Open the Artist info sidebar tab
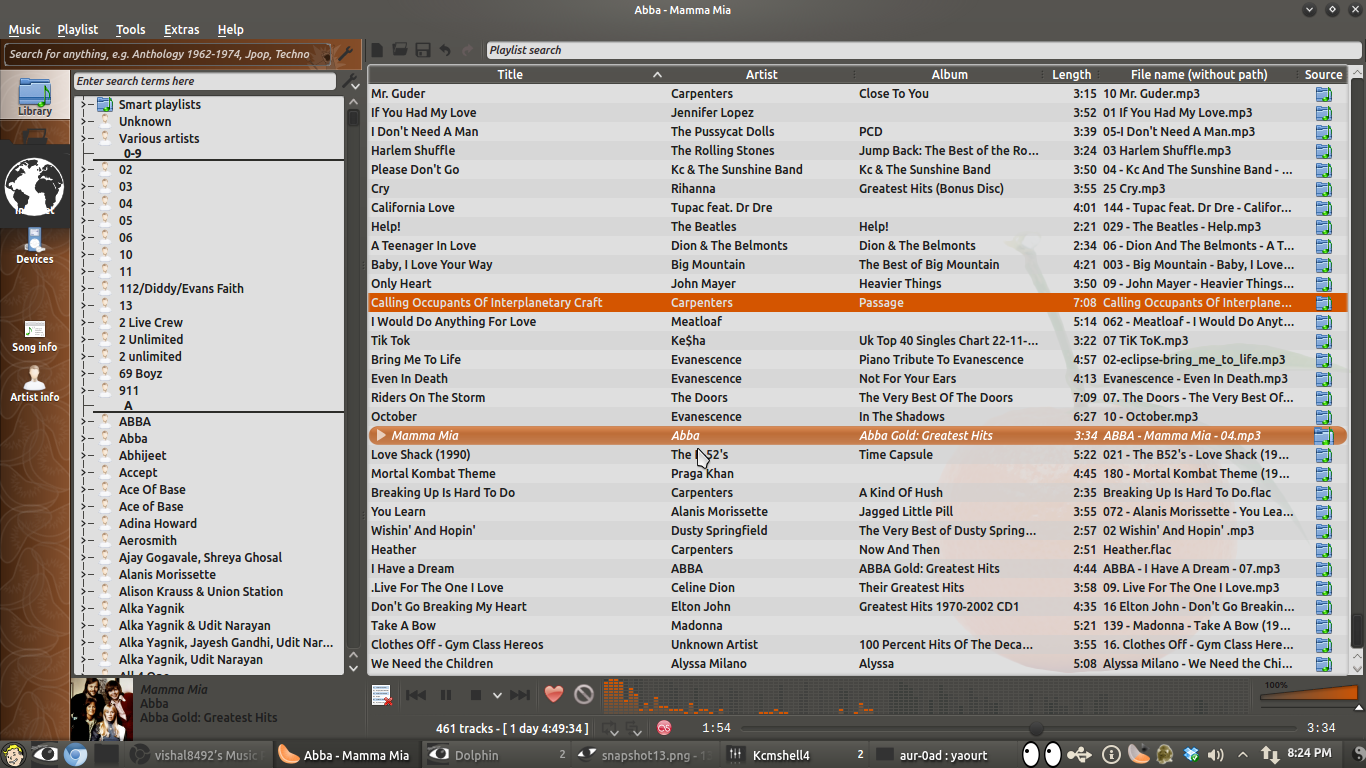The width and height of the screenshot is (1366, 768). (x=35, y=384)
